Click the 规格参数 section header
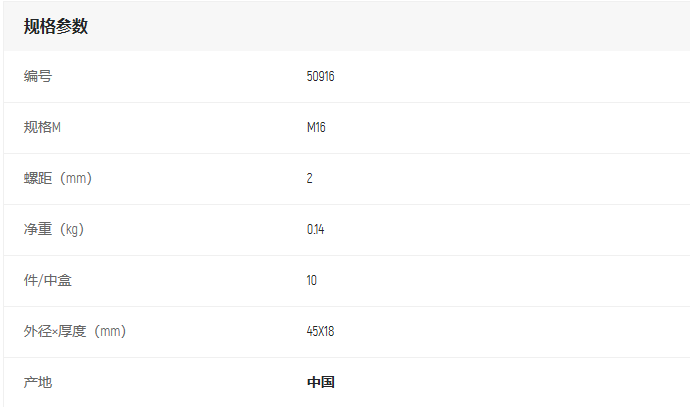 pos(56,26)
